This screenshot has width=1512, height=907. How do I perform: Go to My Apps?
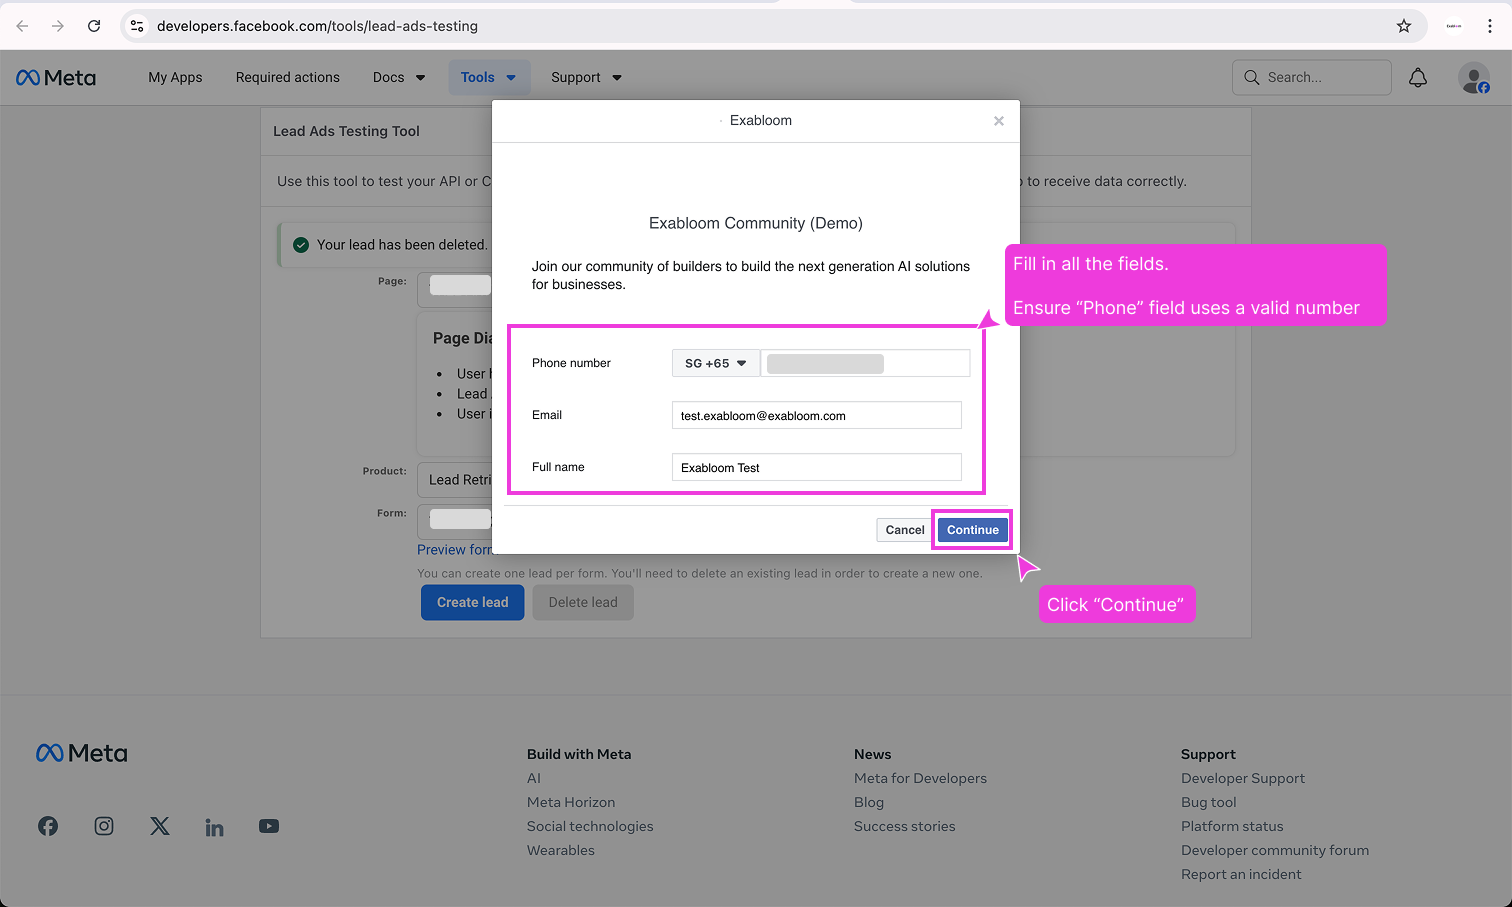175,77
